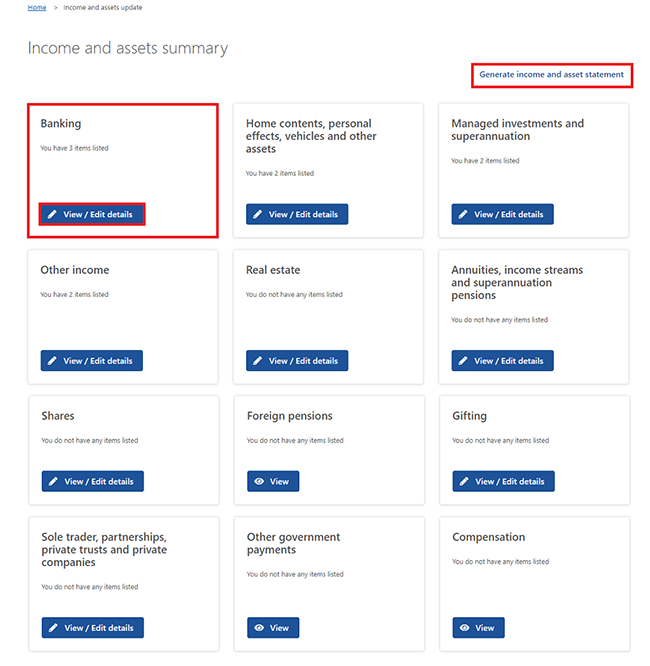Edit Sole trader, partnerships details
Viewport: 650px width, 666px height.
coord(93,628)
